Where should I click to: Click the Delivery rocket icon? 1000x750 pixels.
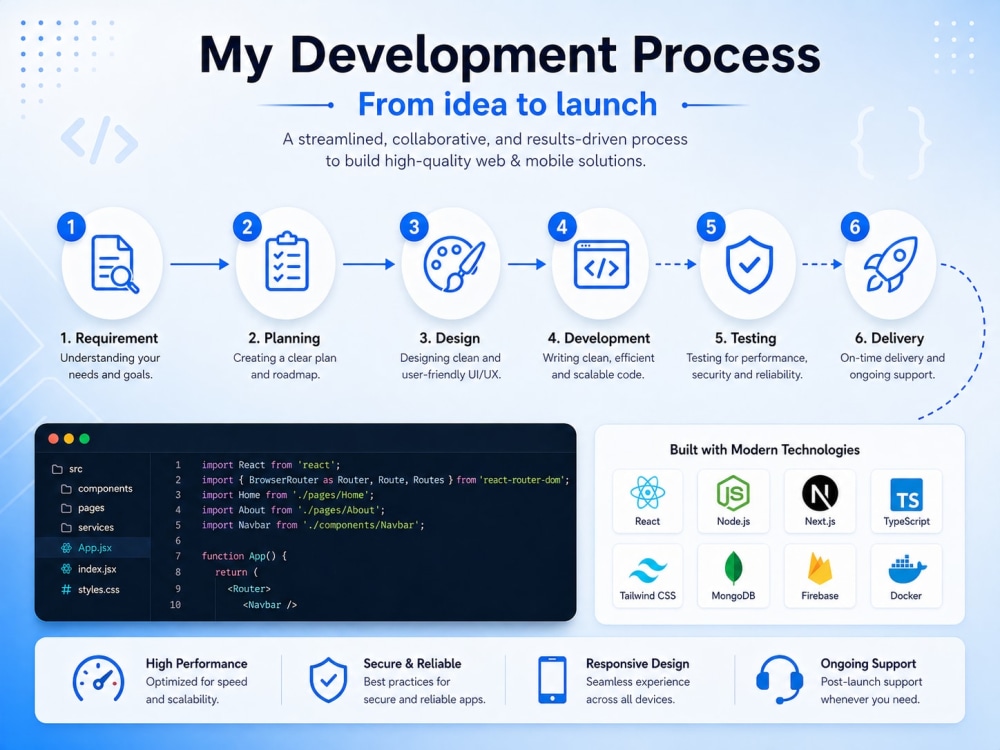(891, 264)
